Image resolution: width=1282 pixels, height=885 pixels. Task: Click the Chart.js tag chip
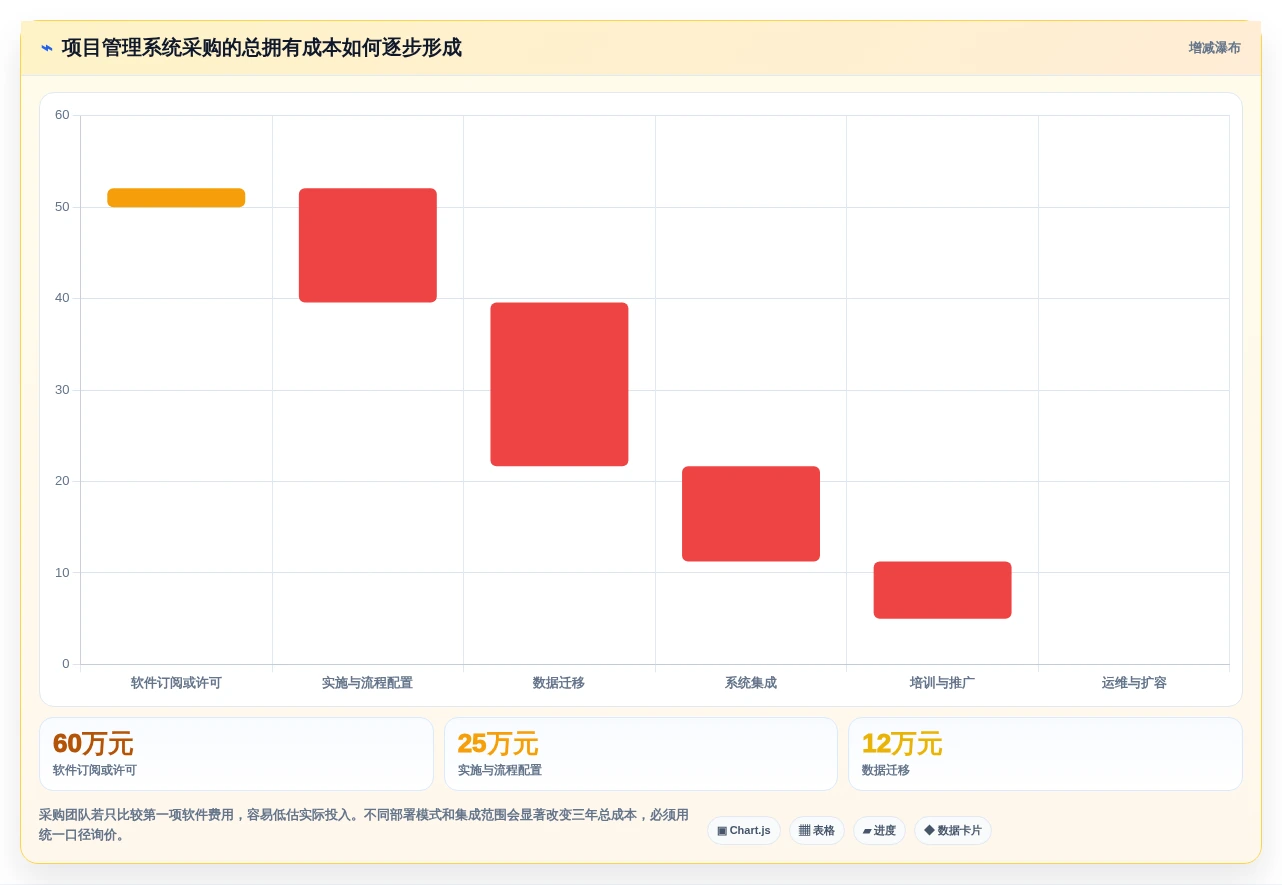[744, 831]
